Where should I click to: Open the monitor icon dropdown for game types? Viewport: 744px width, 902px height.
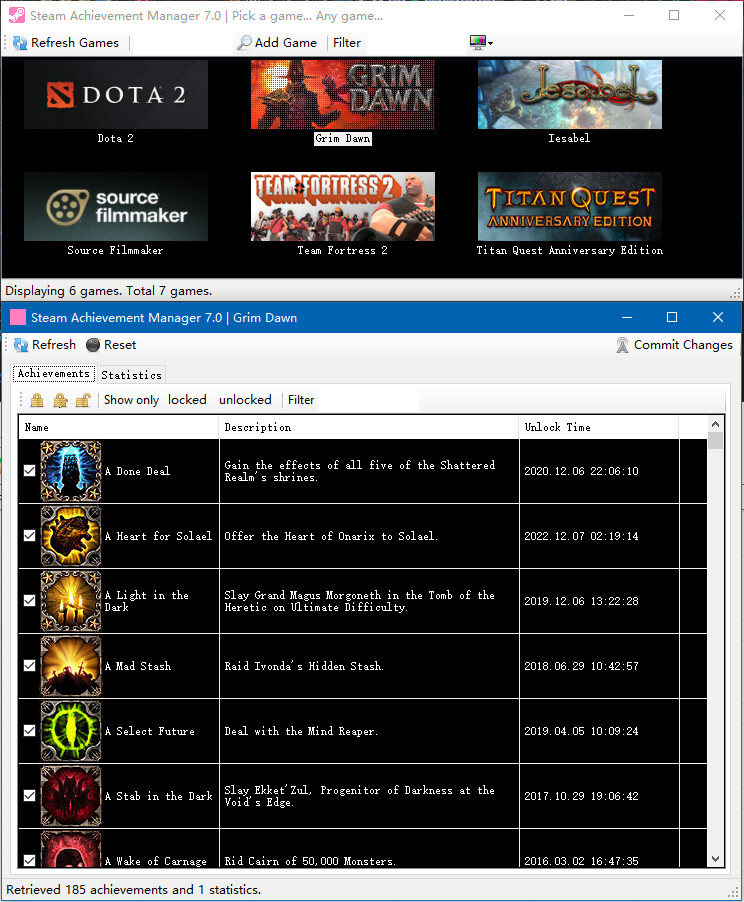[x=481, y=43]
